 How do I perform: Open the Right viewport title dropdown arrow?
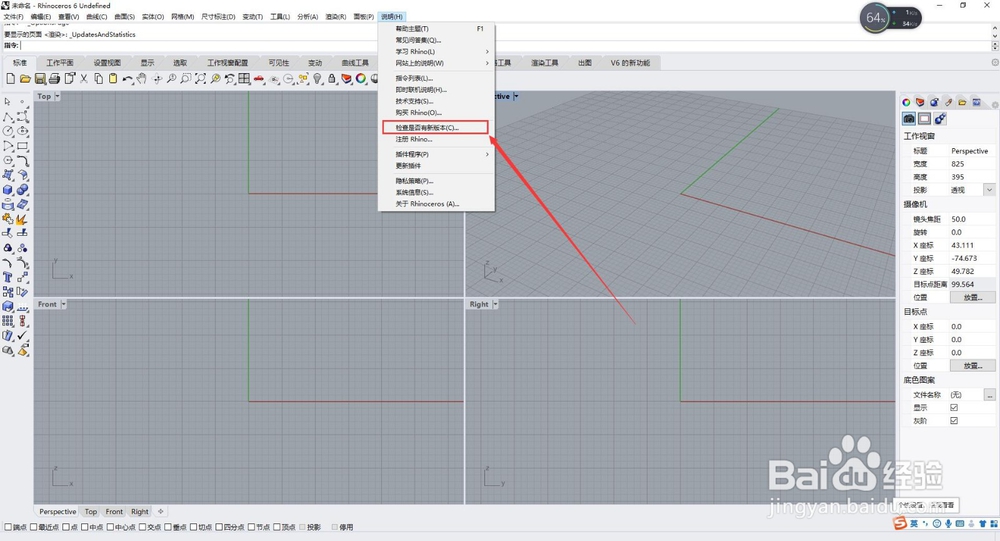point(495,304)
